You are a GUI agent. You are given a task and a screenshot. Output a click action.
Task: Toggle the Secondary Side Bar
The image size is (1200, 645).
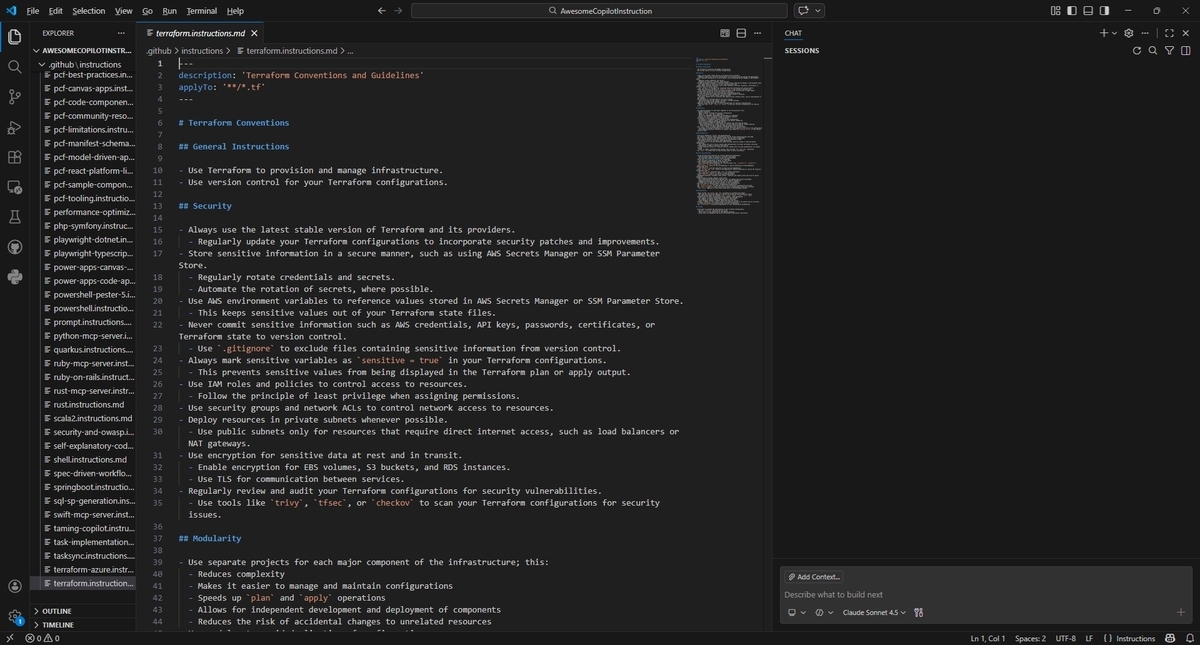tap(1104, 11)
